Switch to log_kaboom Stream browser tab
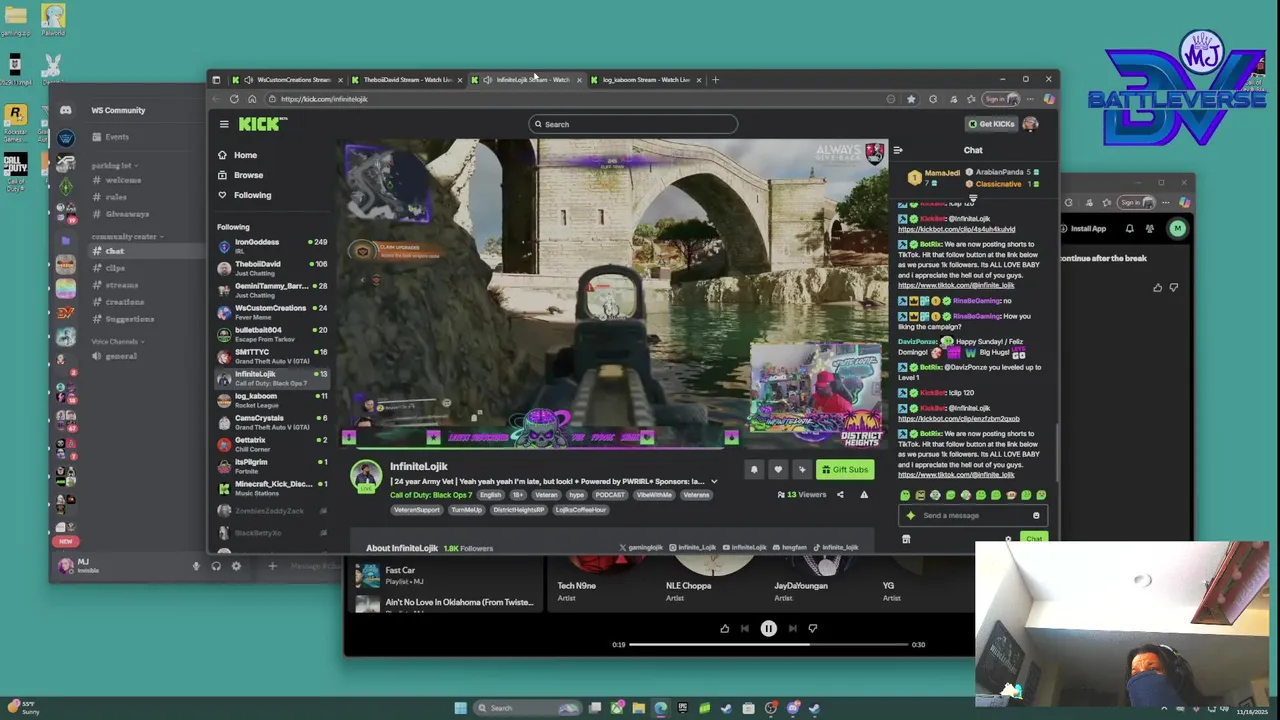Viewport: 1280px width, 720px height. [646, 79]
